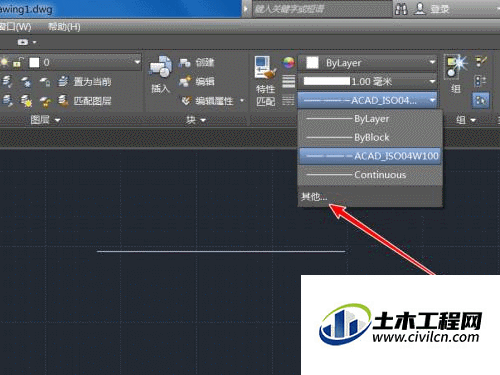500x375 pixels.
Task: Expand the Group (组) panel arrow
Action: pos(473,120)
